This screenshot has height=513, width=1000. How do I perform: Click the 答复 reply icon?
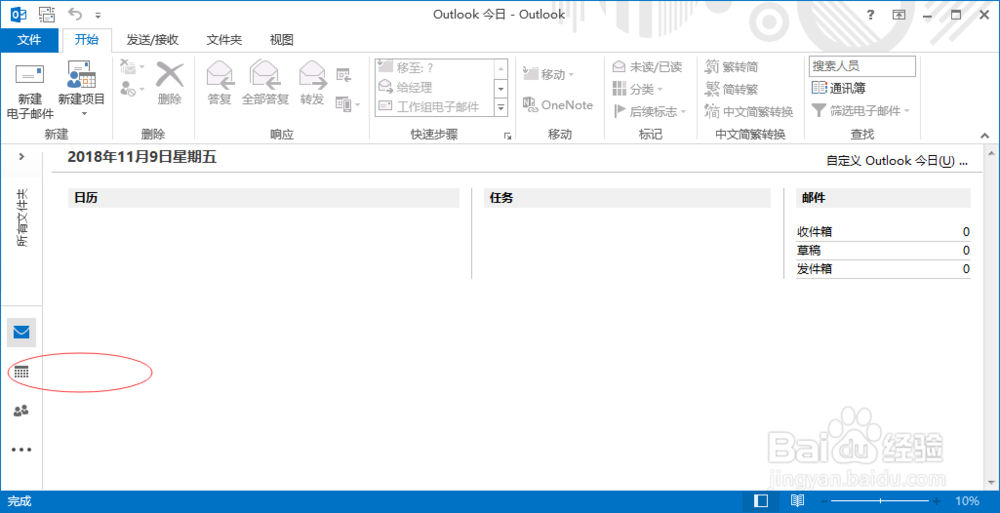219,83
